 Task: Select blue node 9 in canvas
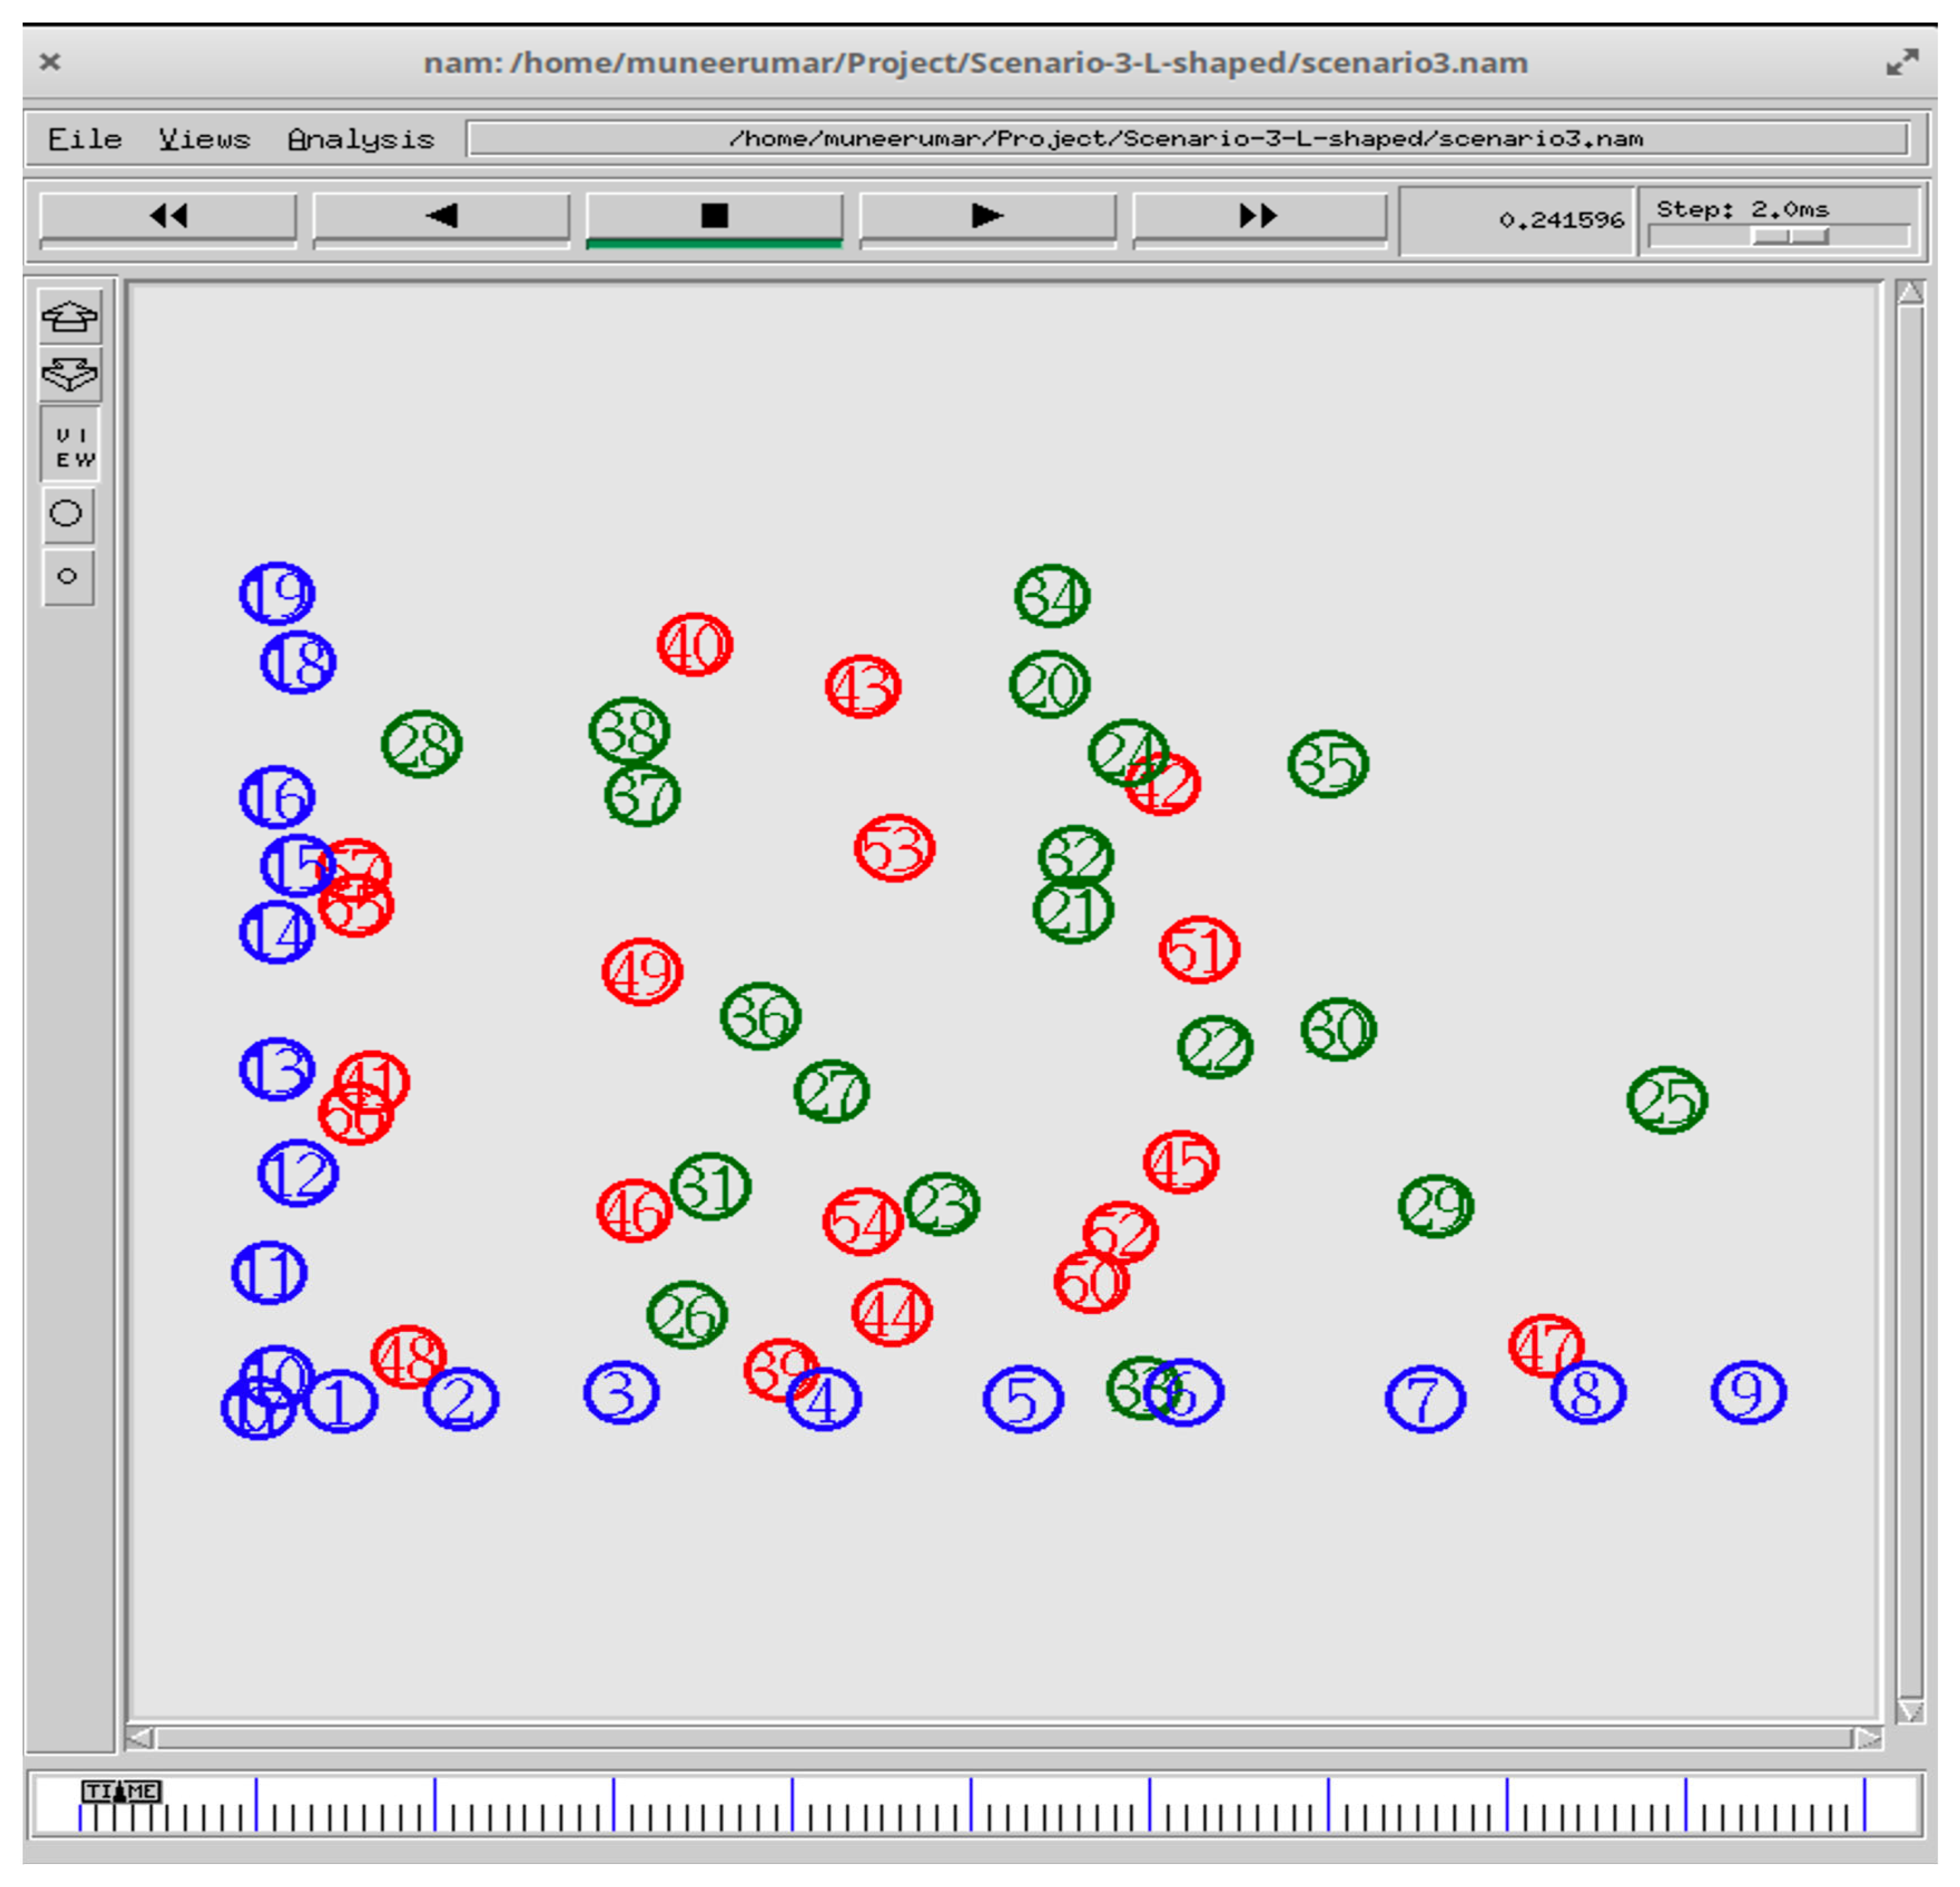(1748, 1392)
